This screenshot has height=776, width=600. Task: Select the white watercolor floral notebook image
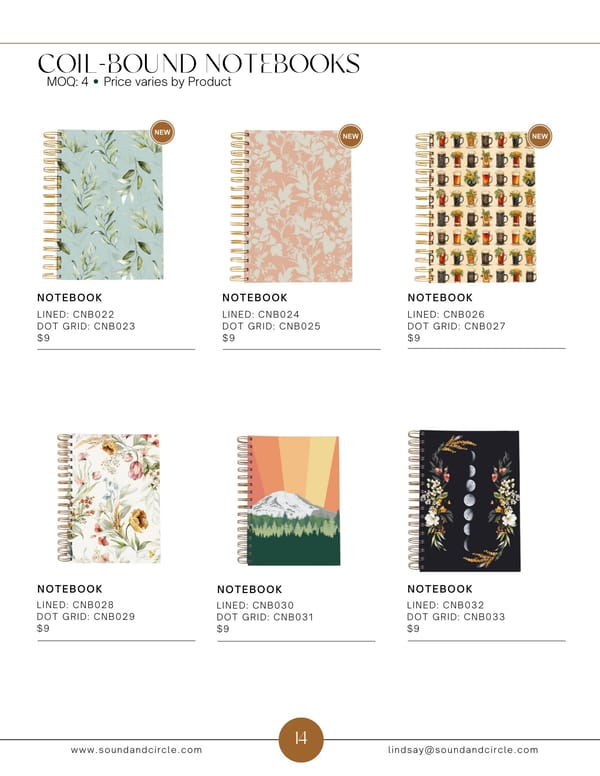(108, 498)
